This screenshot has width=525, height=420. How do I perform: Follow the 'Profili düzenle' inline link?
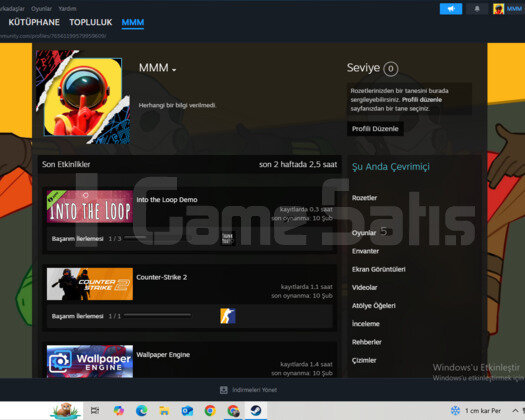[x=422, y=100]
